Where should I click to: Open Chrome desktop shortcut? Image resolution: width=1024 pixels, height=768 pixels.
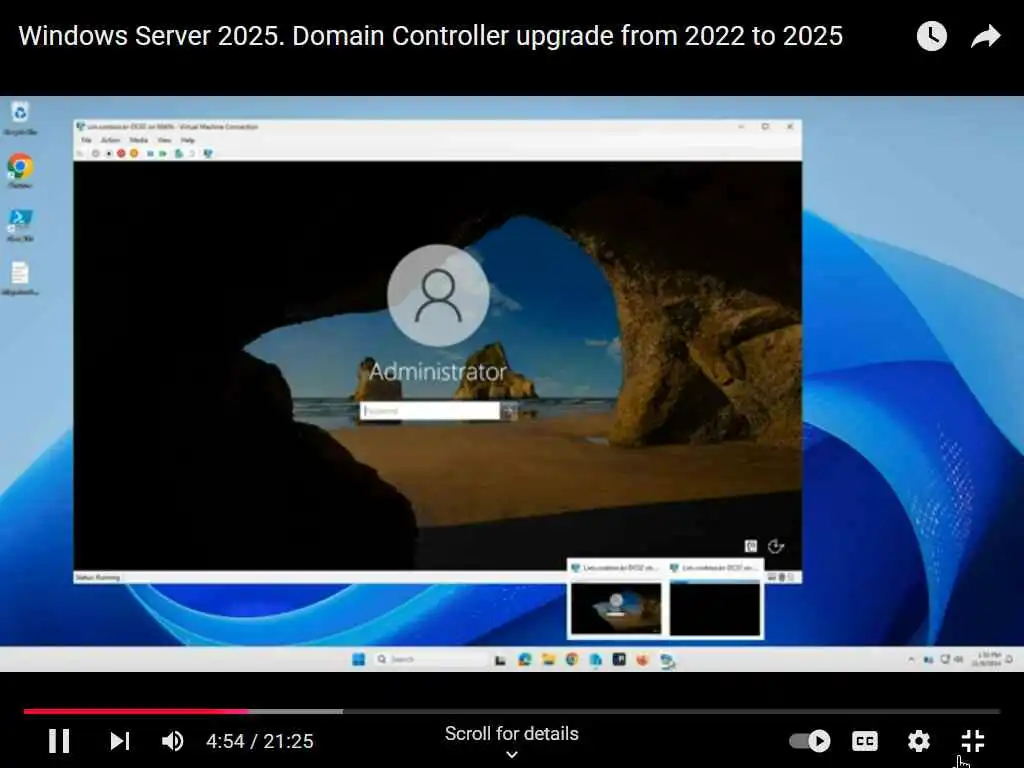(x=20, y=172)
